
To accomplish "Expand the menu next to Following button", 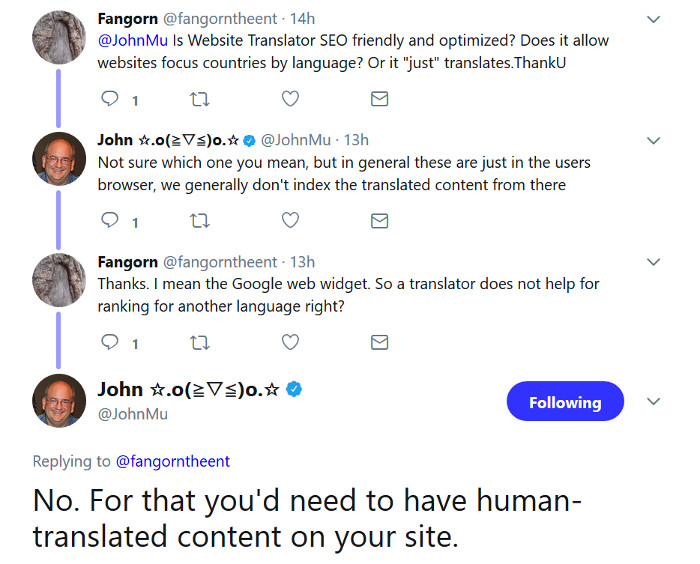I will point(654,402).
